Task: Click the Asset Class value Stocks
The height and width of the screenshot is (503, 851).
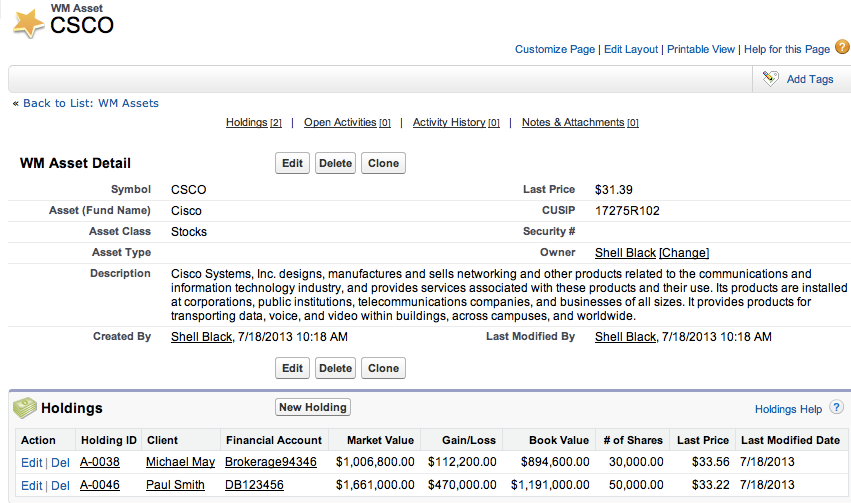Action: pos(189,232)
